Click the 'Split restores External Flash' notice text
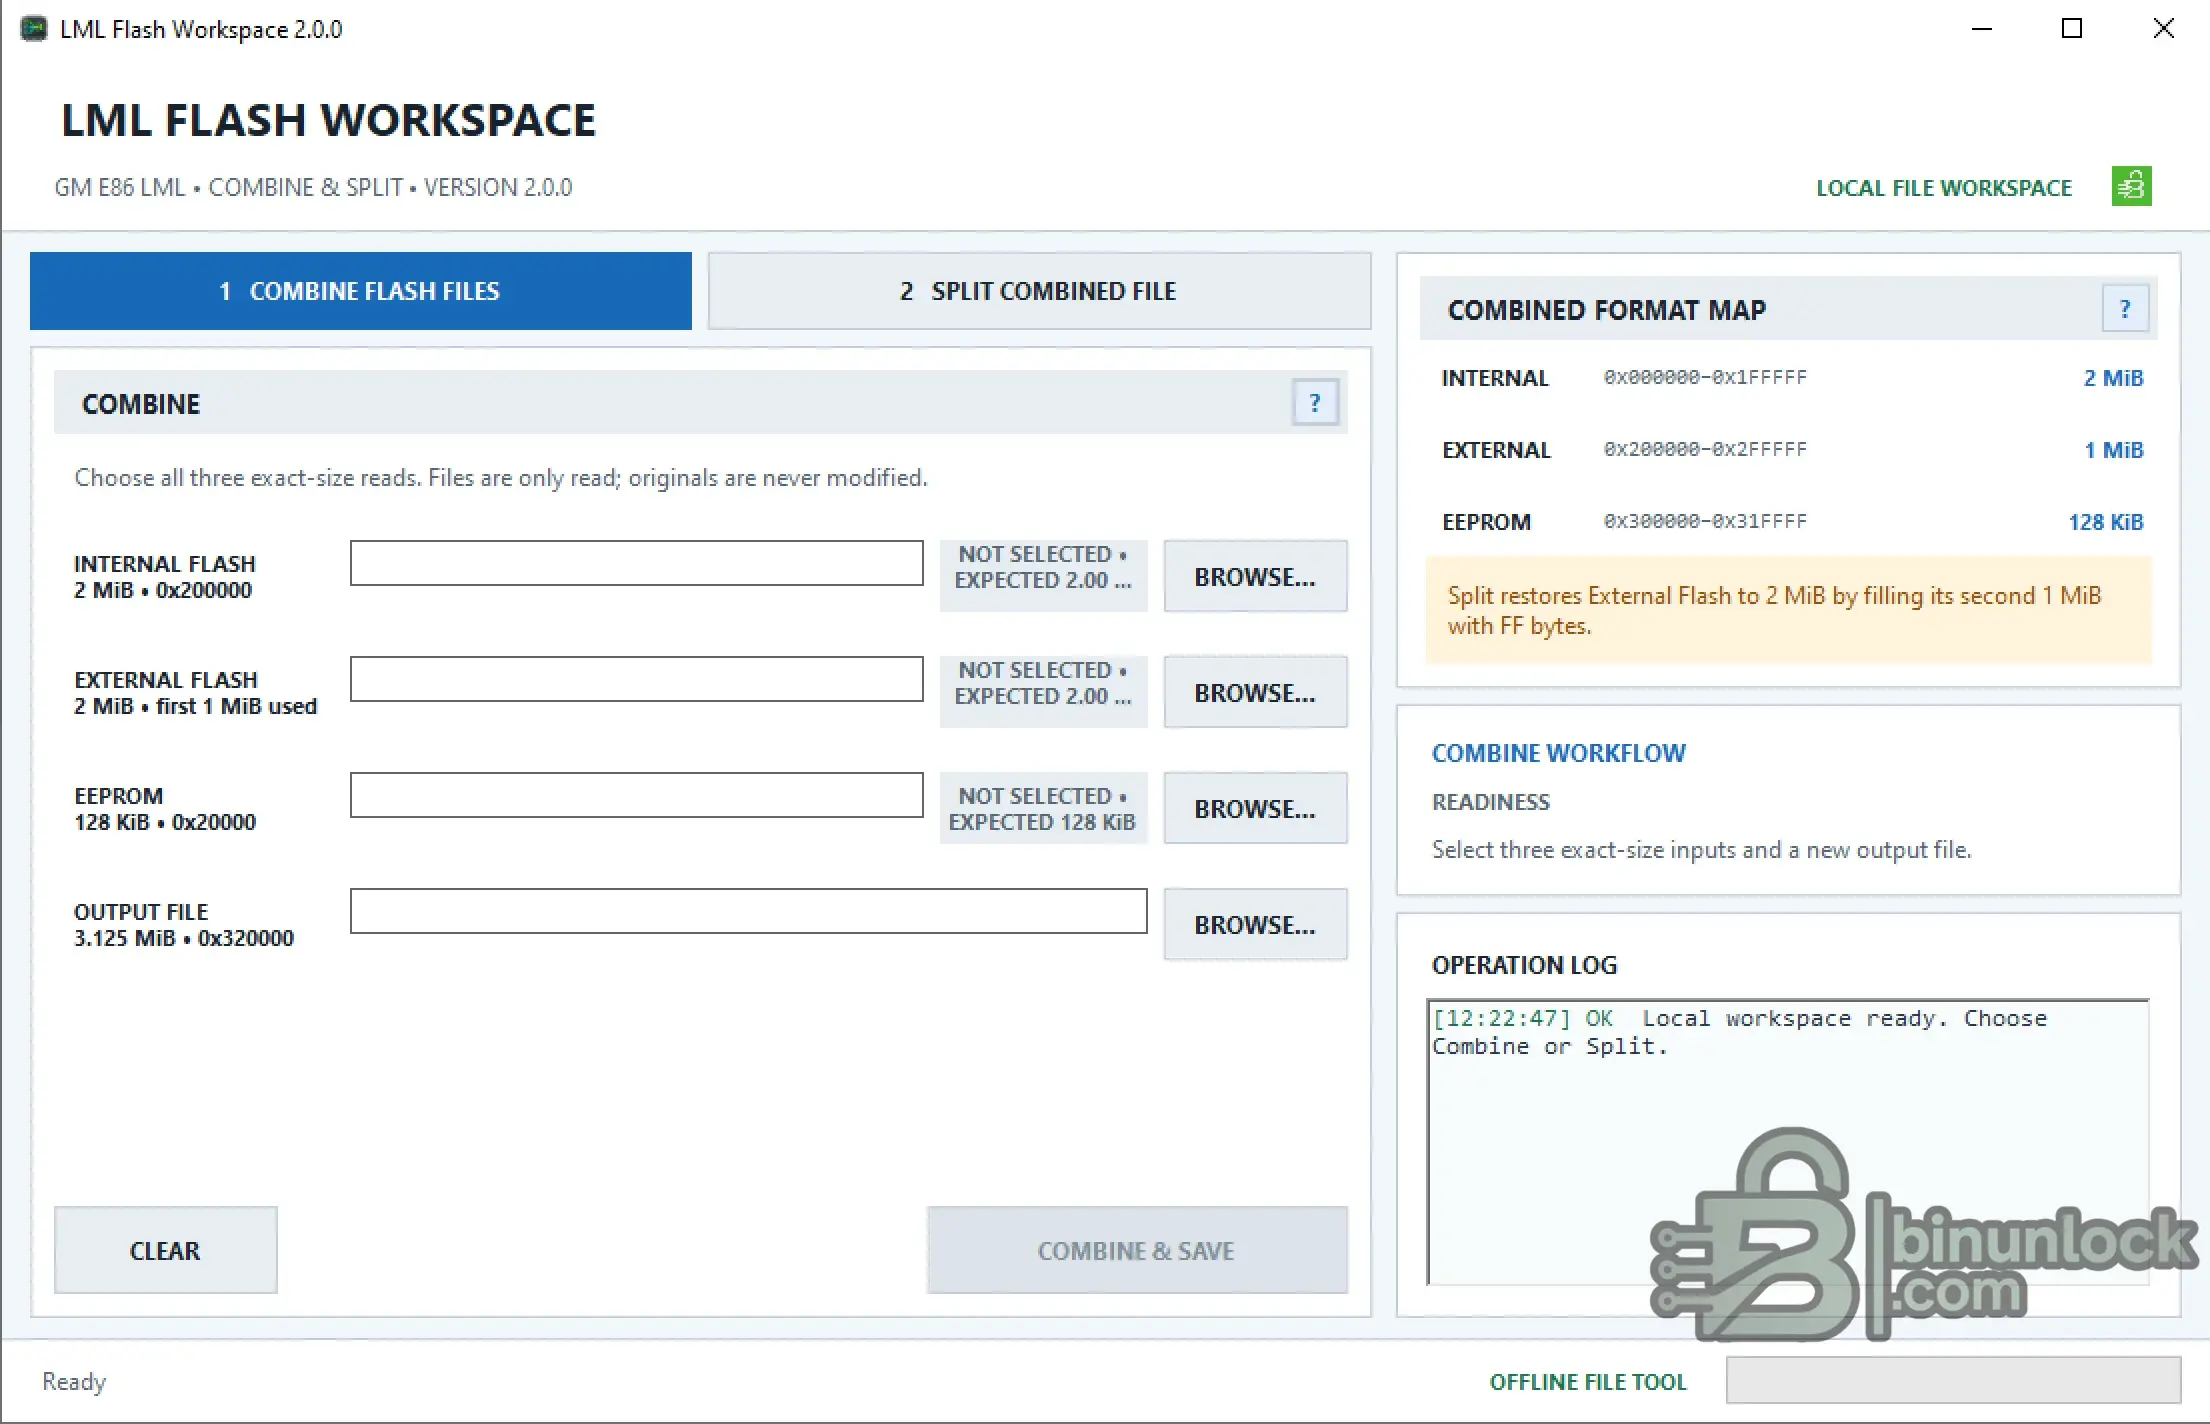This screenshot has width=2210, height=1424. [1774, 610]
